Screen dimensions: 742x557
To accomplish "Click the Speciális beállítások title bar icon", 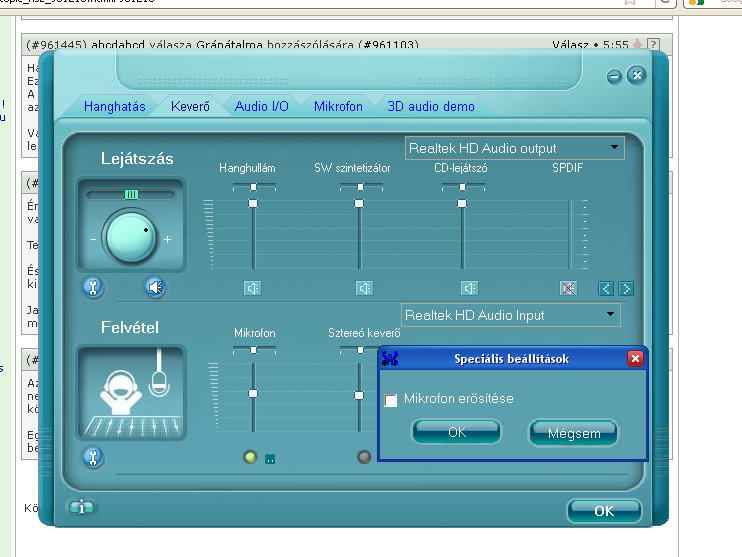I will click(389, 358).
